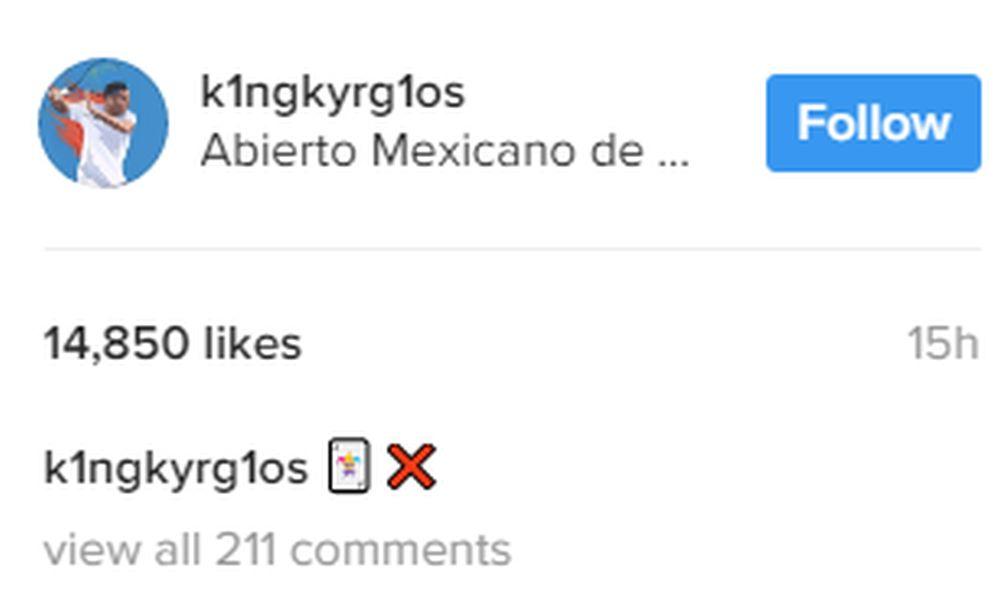The image size is (1000, 603).
Task: Open the tennis player avatar thumbnail
Action: pyautogui.click(x=103, y=123)
